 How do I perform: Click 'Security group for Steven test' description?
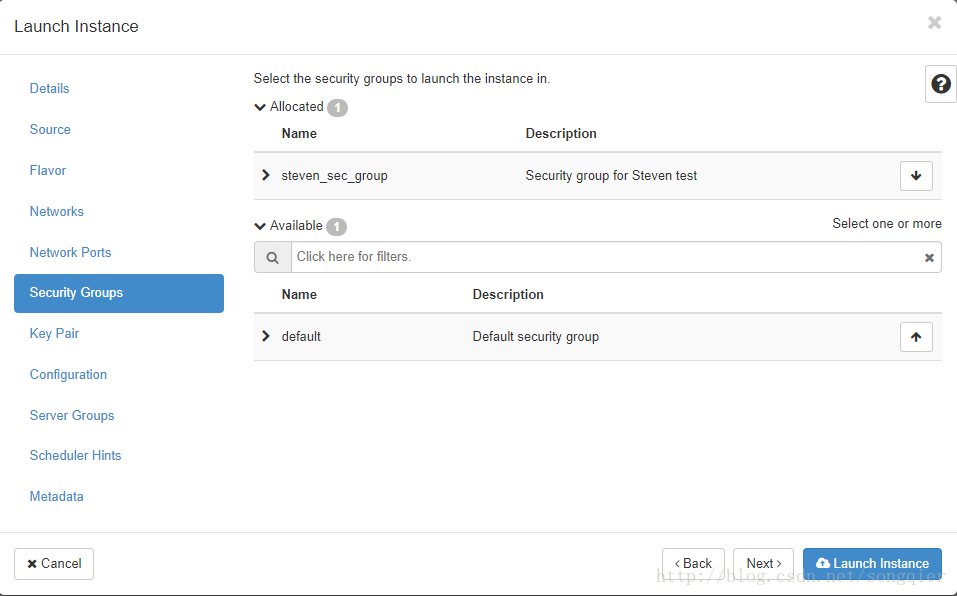[x=611, y=176]
